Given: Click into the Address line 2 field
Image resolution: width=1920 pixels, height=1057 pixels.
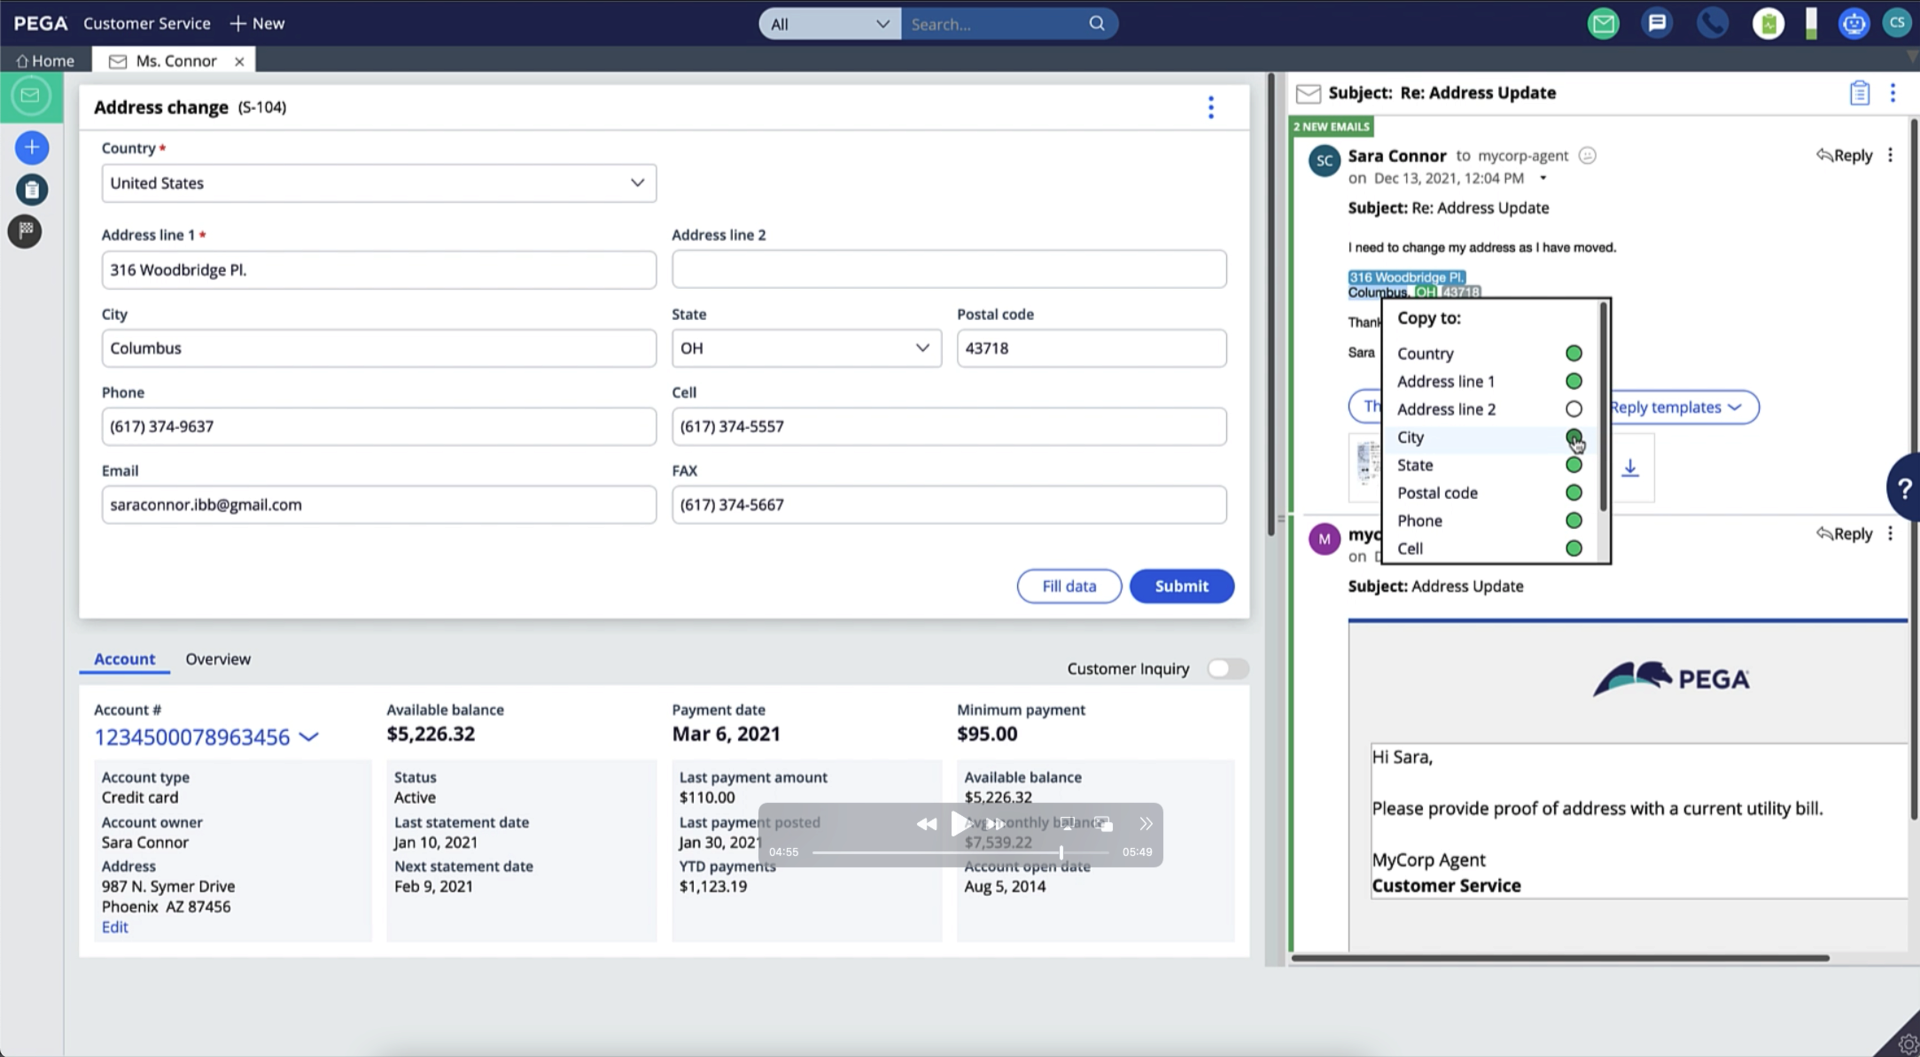Looking at the screenshot, I should pos(948,270).
